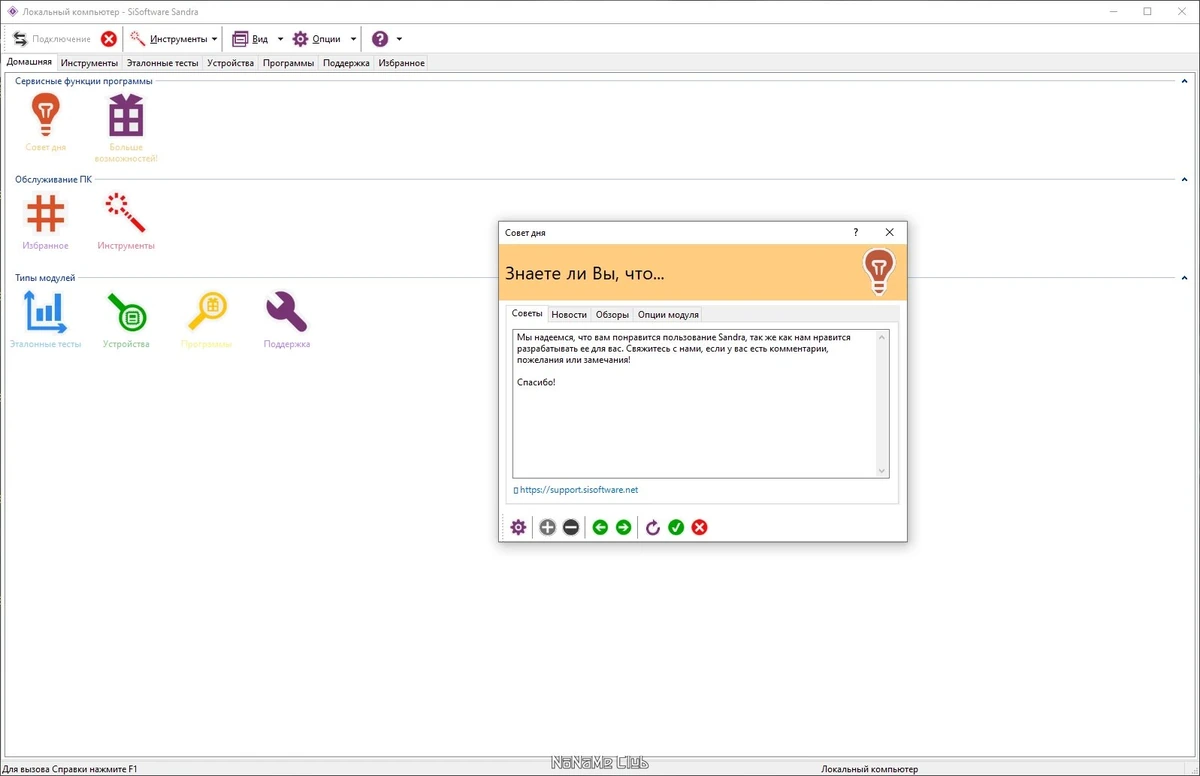Select the Обзоры tab in dialog
Image resolution: width=1200 pixels, height=776 pixels.
(612, 314)
